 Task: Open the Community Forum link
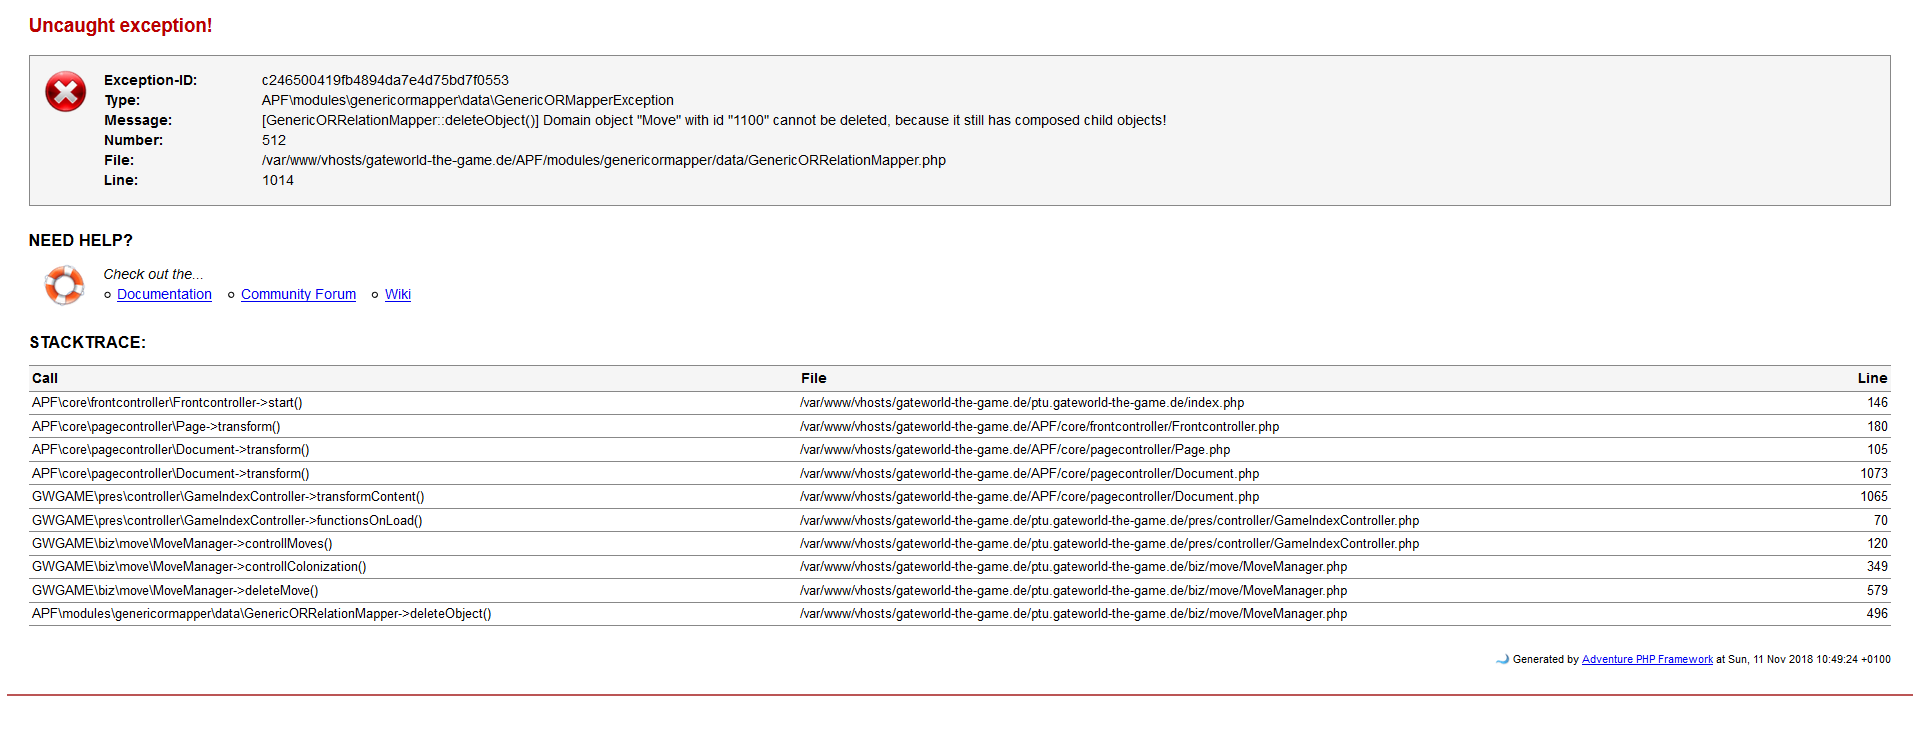click(298, 294)
